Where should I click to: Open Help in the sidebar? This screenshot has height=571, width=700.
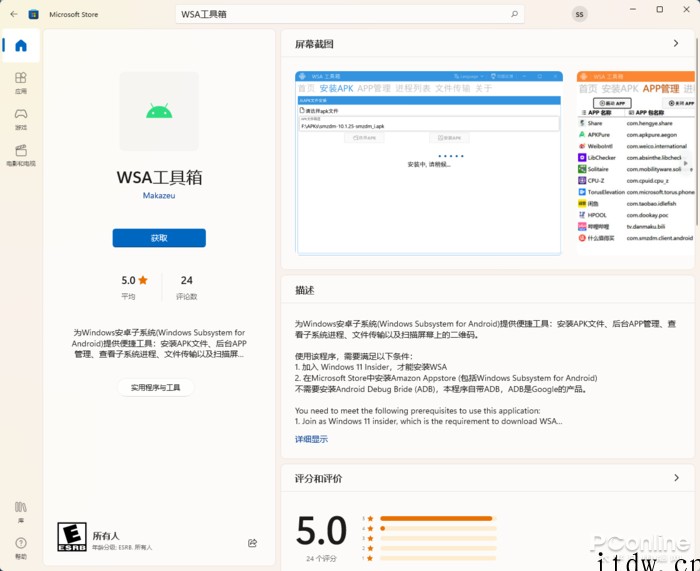[21, 548]
